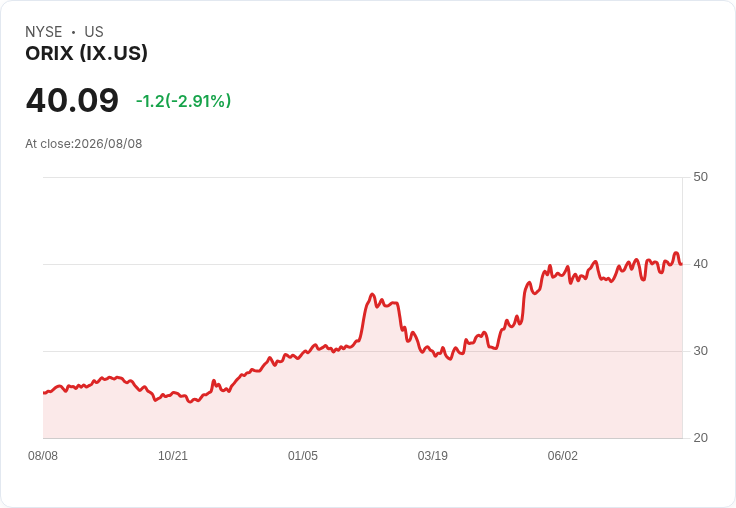Image resolution: width=736 pixels, height=508 pixels.
Task: Click the chart line's highest point near 41
Action: tap(676, 253)
